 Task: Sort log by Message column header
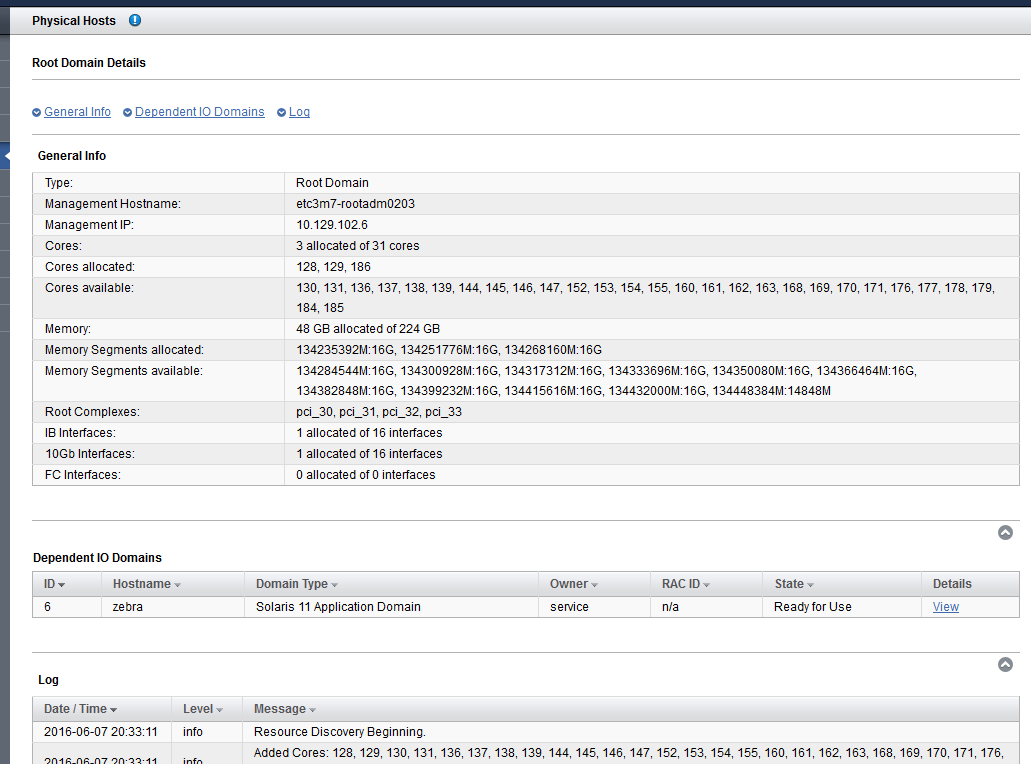285,709
